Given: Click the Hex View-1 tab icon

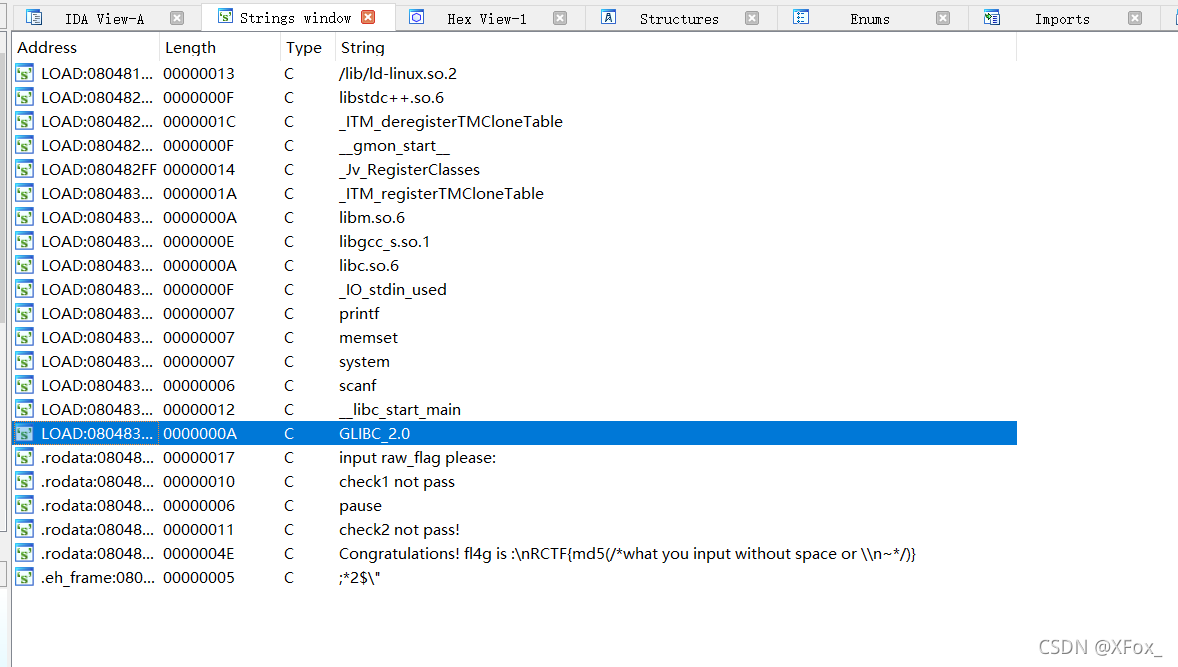Looking at the screenshot, I should pos(417,17).
